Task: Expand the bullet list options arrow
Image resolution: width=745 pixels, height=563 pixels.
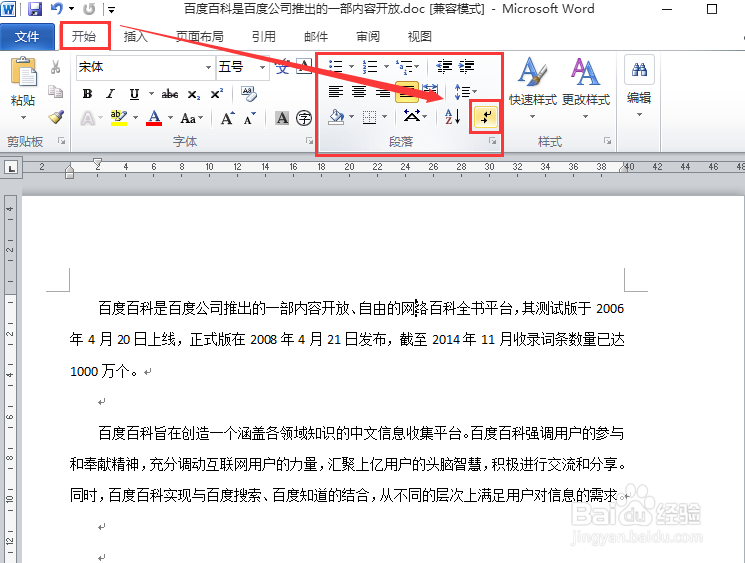Action: point(352,67)
